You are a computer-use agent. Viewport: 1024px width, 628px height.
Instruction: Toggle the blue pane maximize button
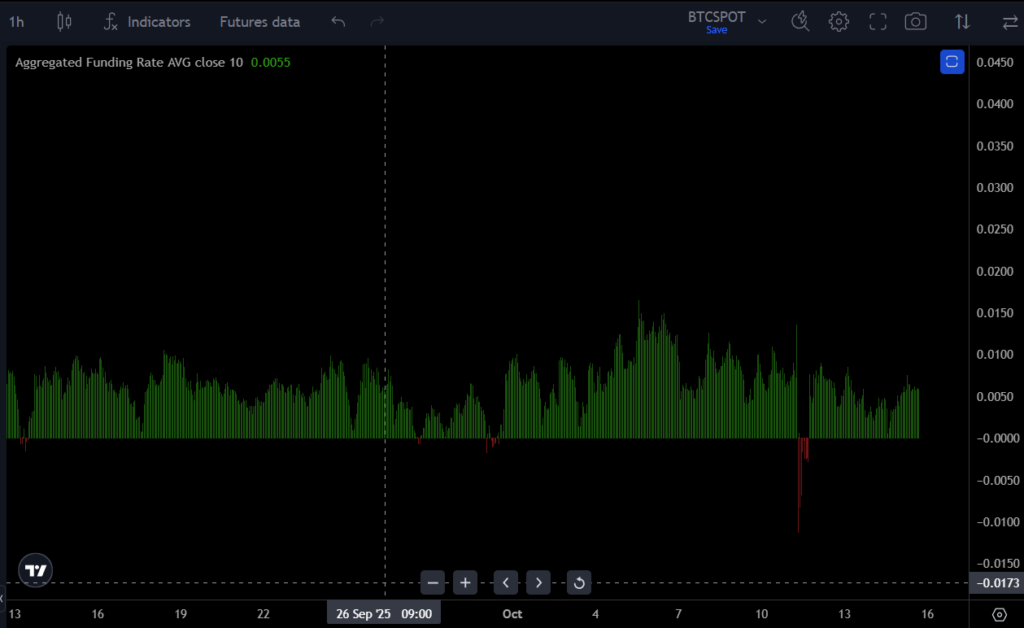click(x=951, y=62)
